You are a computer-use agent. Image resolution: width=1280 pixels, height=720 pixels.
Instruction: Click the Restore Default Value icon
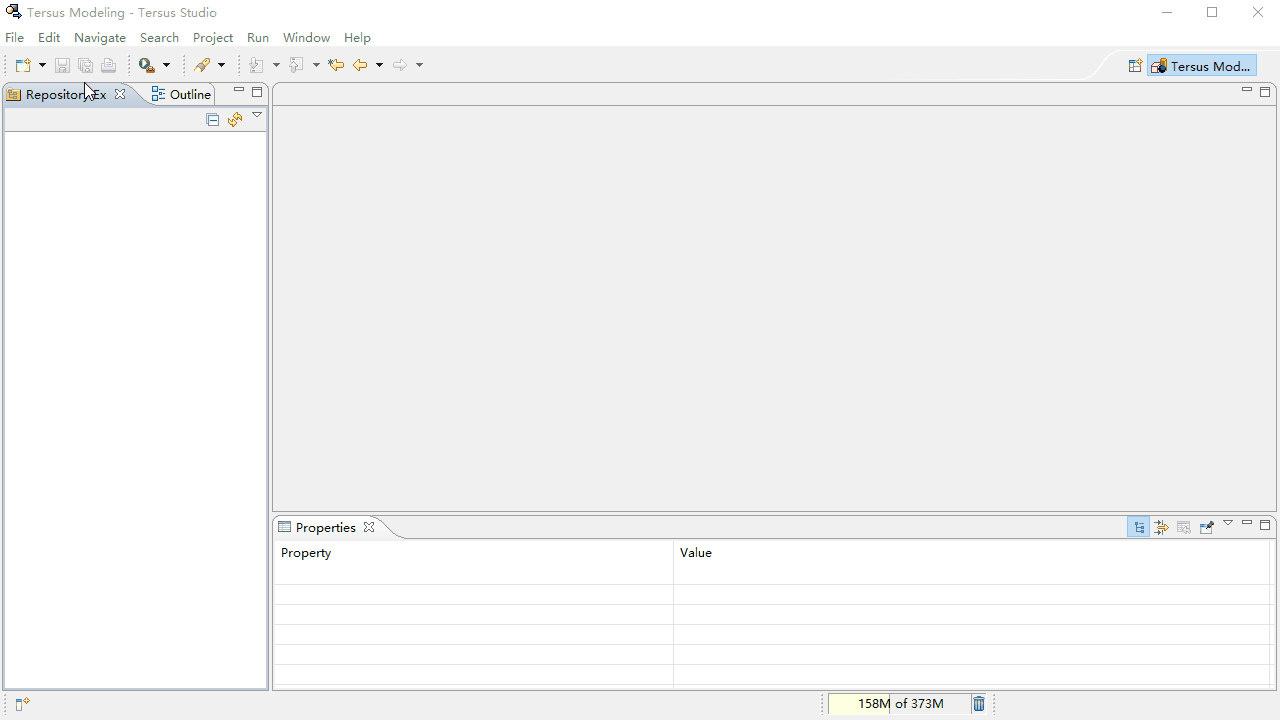click(1184, 527)
